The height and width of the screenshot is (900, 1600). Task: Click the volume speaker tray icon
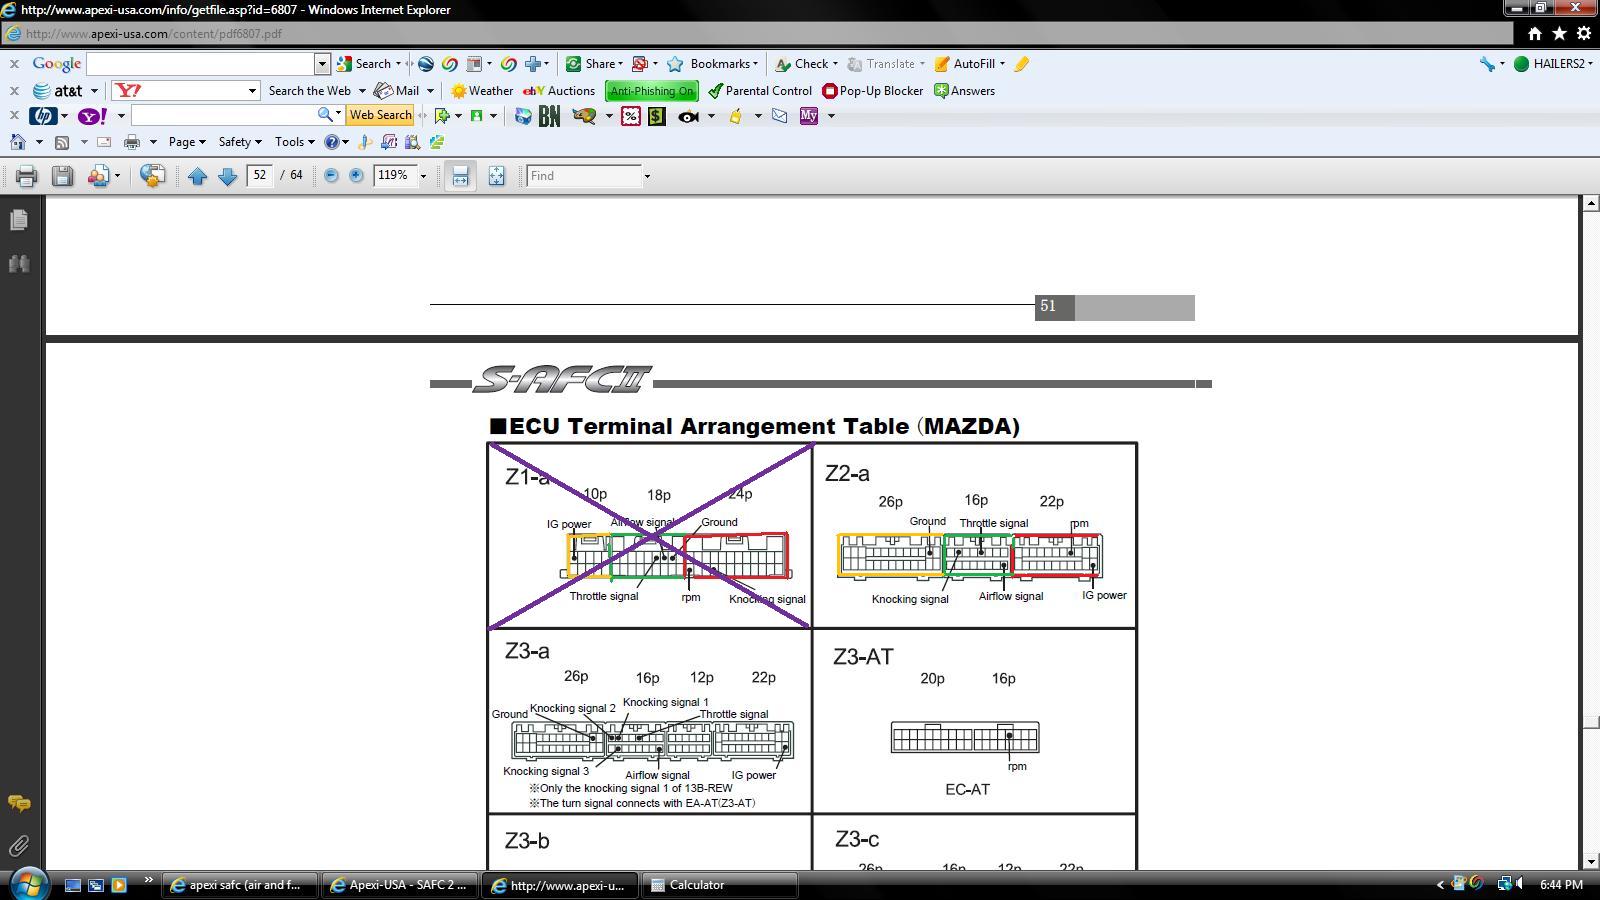coord(1520,884)
